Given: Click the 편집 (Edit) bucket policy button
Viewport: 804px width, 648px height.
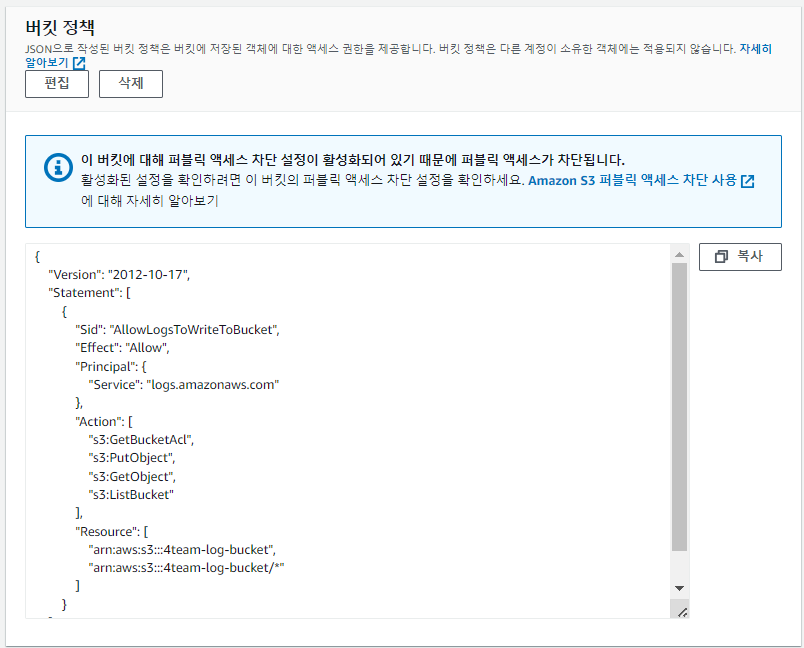Looking at the screenshot, I should 57,84.
